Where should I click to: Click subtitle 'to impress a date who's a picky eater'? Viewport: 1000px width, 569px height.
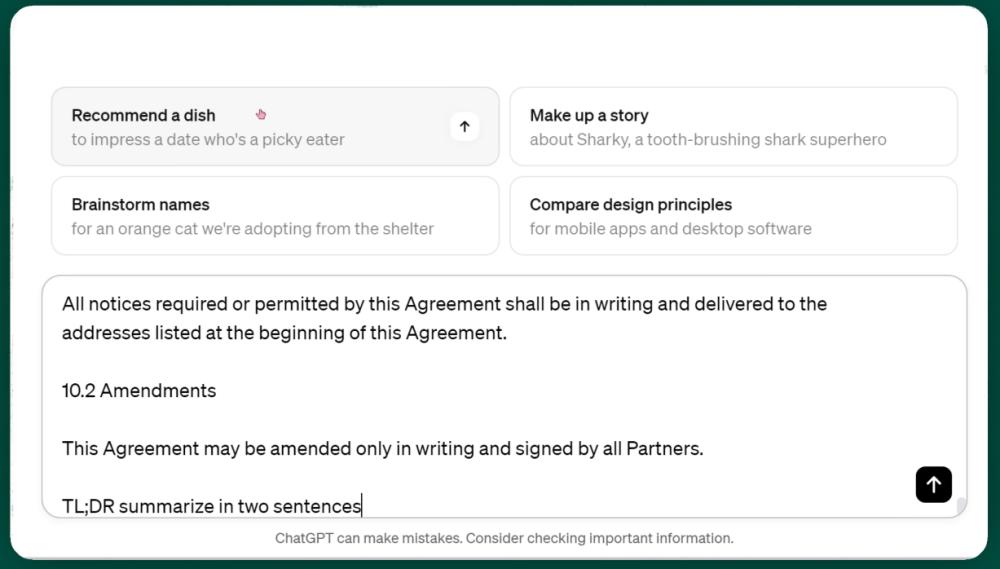pyautogui.click(x=208, y=140)
